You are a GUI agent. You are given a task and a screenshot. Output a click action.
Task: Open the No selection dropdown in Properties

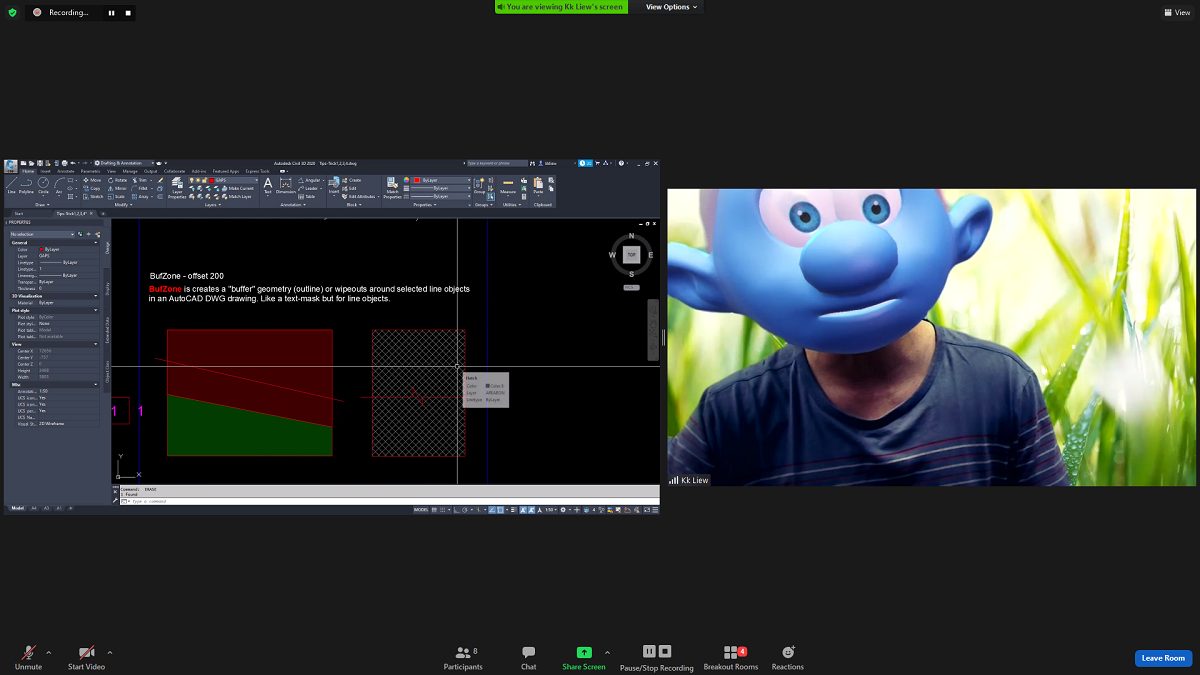click(x=41, y=234)
